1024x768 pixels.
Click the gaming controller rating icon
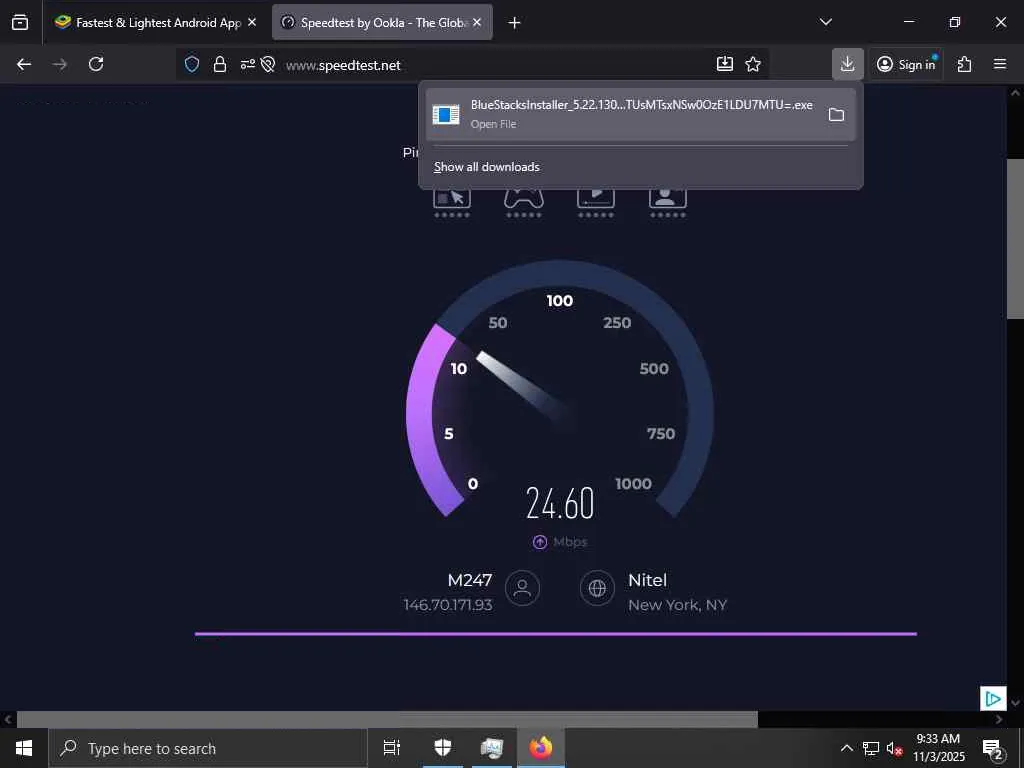pos(524,202)
